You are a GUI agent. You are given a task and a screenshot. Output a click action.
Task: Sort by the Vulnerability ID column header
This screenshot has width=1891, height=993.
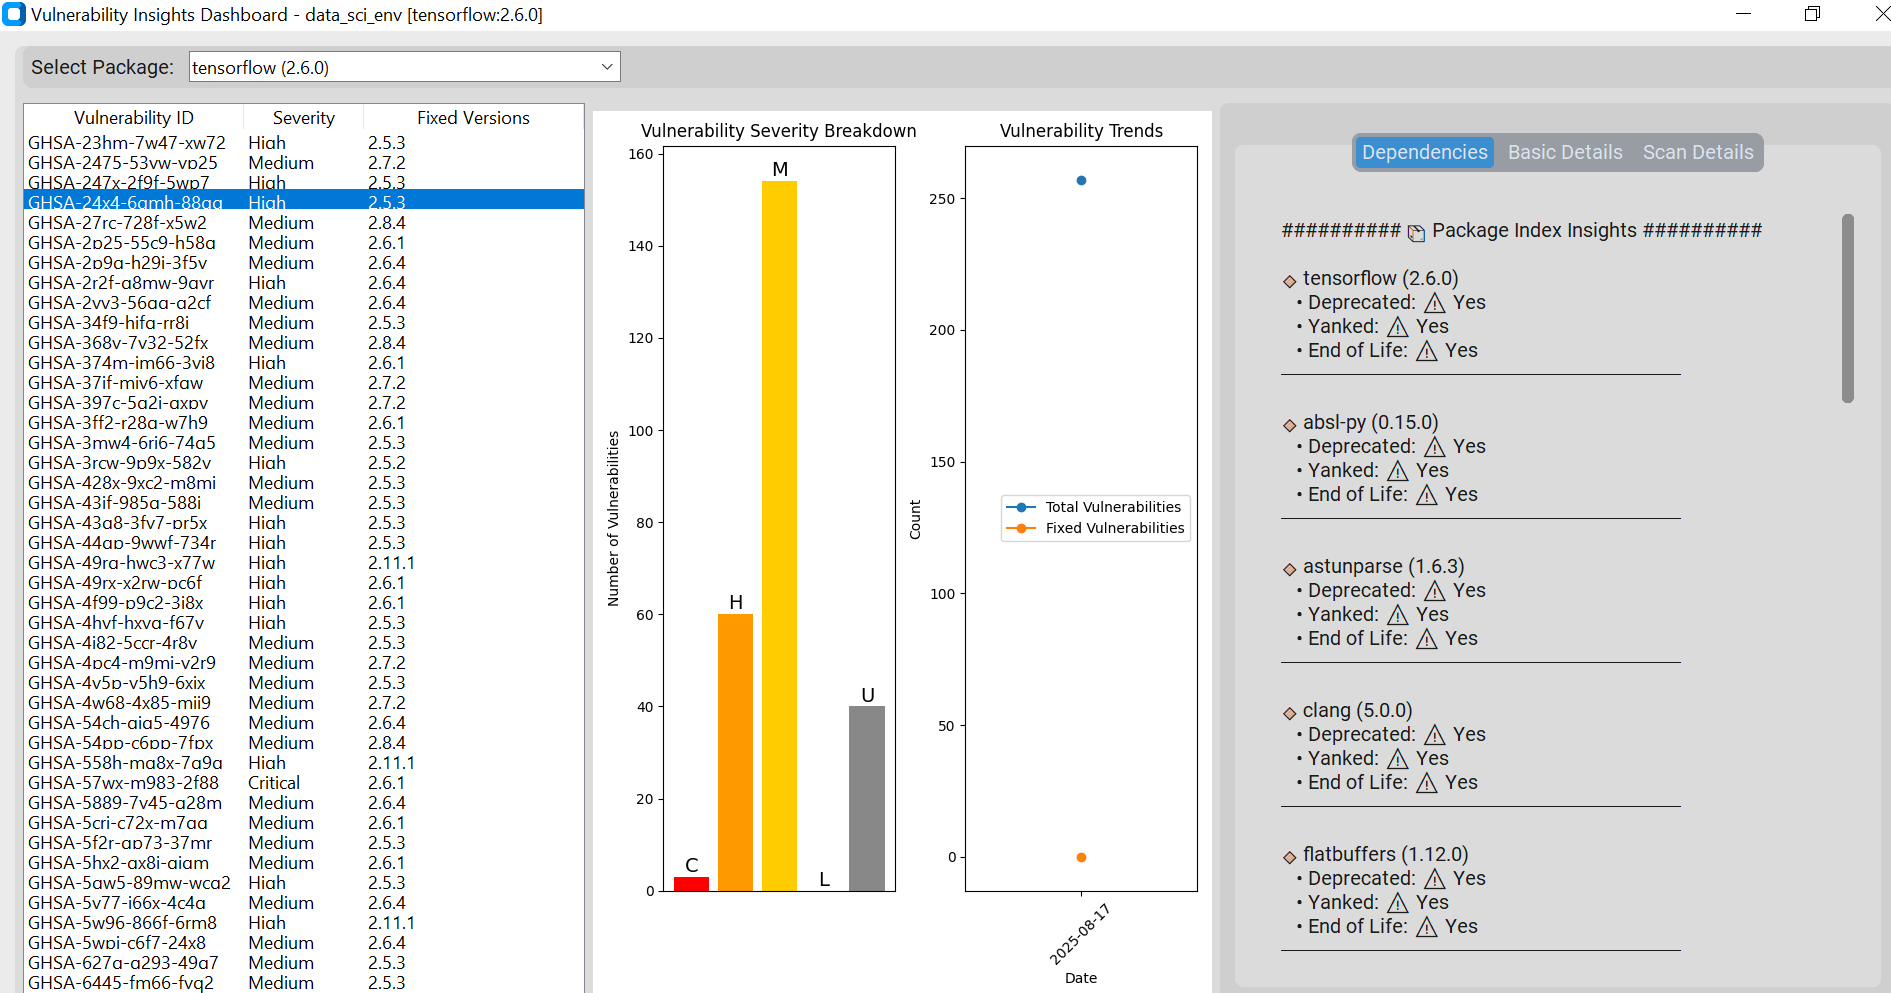[134, 118]
